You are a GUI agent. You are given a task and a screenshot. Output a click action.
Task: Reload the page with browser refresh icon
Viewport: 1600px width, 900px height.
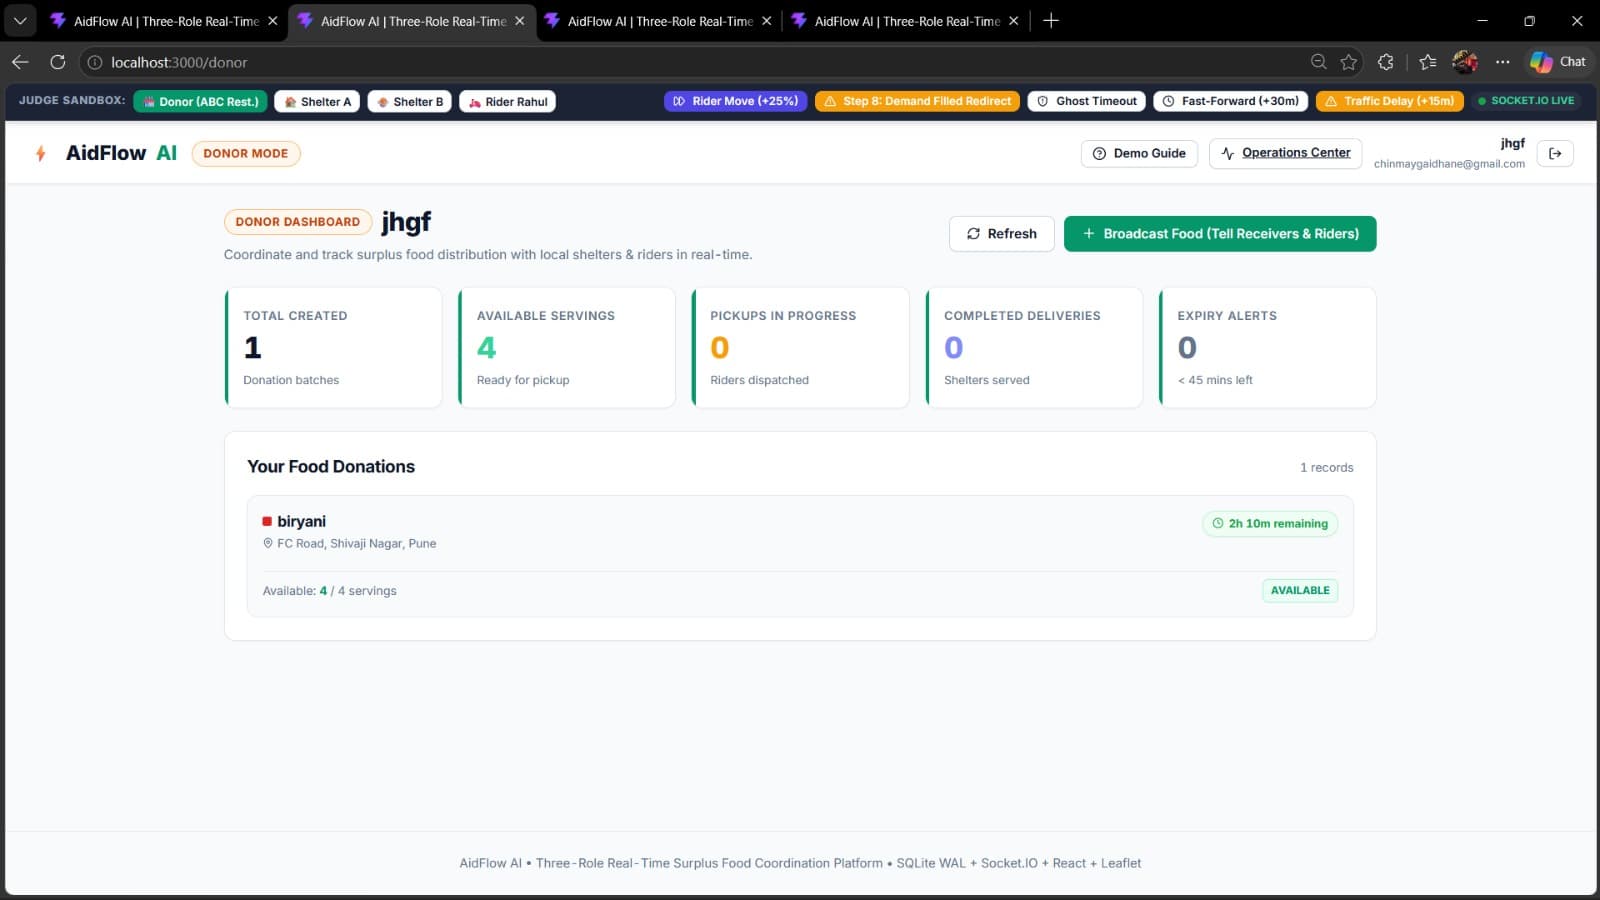tap(58, 62)
